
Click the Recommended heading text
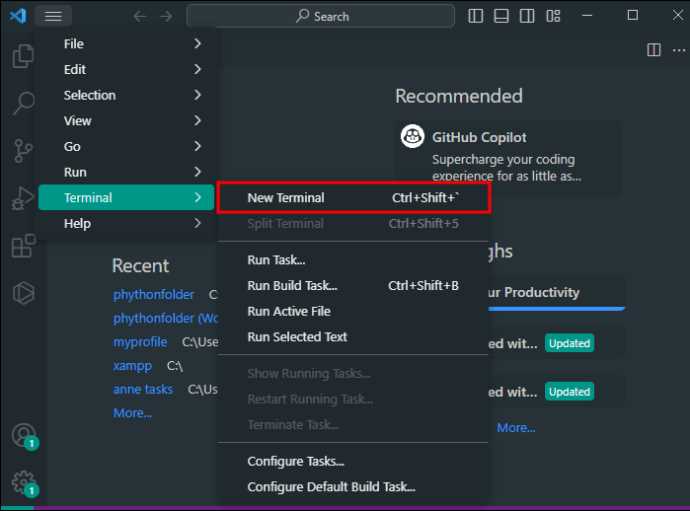click(x=459, y=96)
